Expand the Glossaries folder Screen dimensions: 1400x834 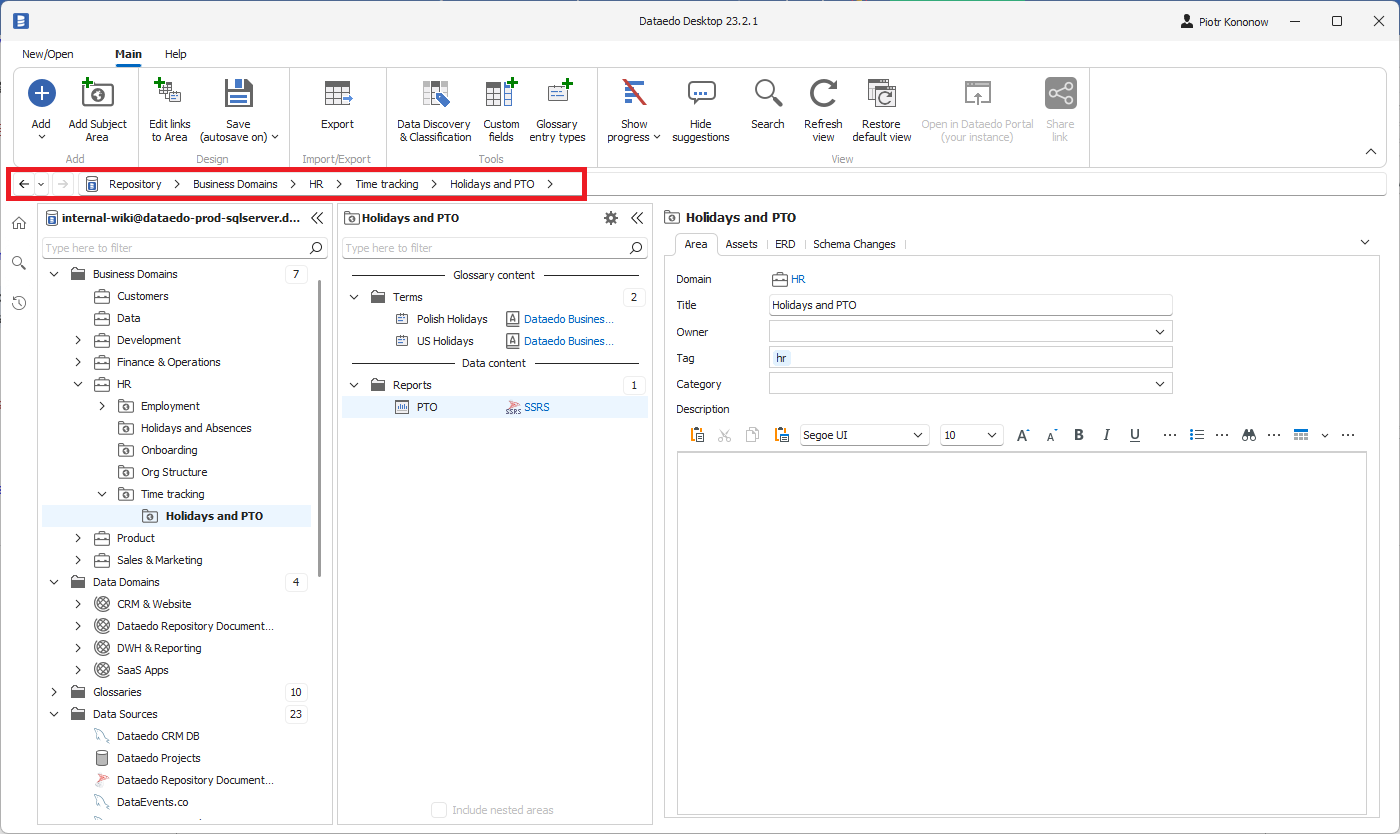(54, 692)
